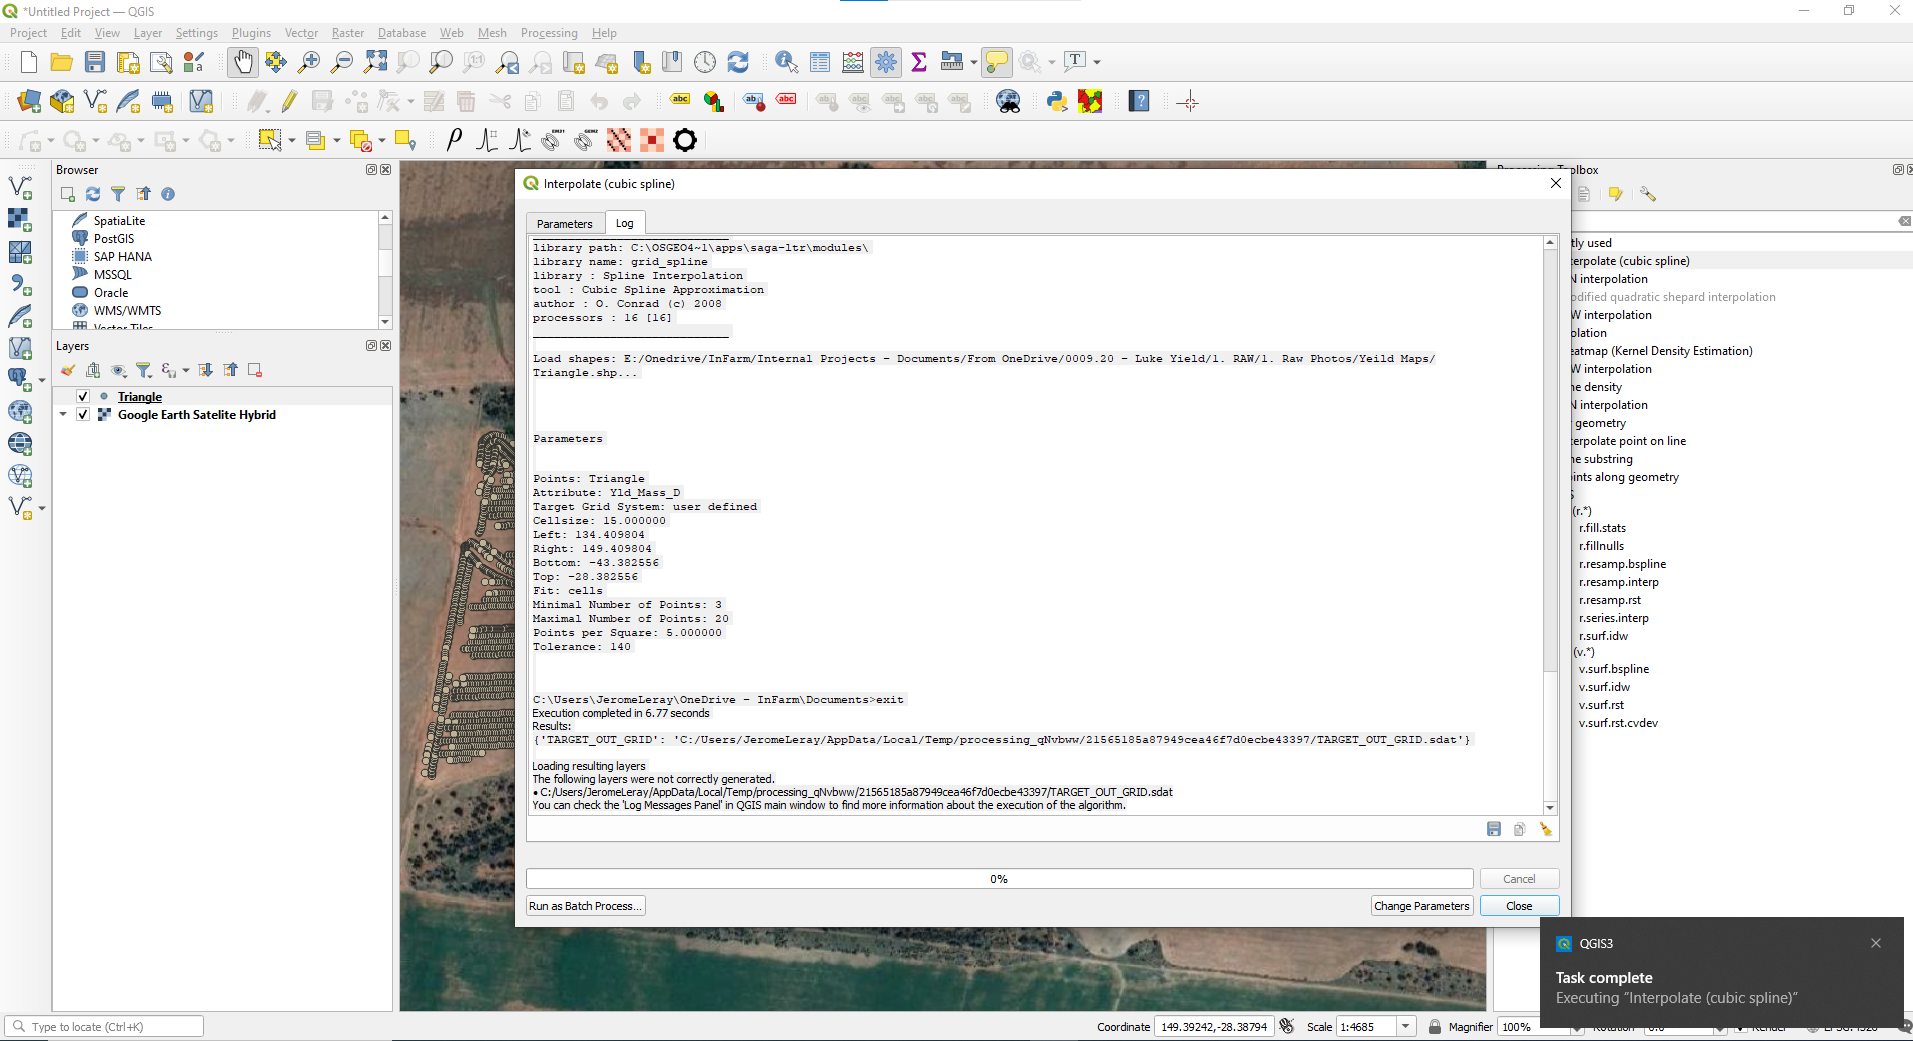Save the log to file icon
Viewport: 1913px width, 1041px height.
(x=1494, y=829)
